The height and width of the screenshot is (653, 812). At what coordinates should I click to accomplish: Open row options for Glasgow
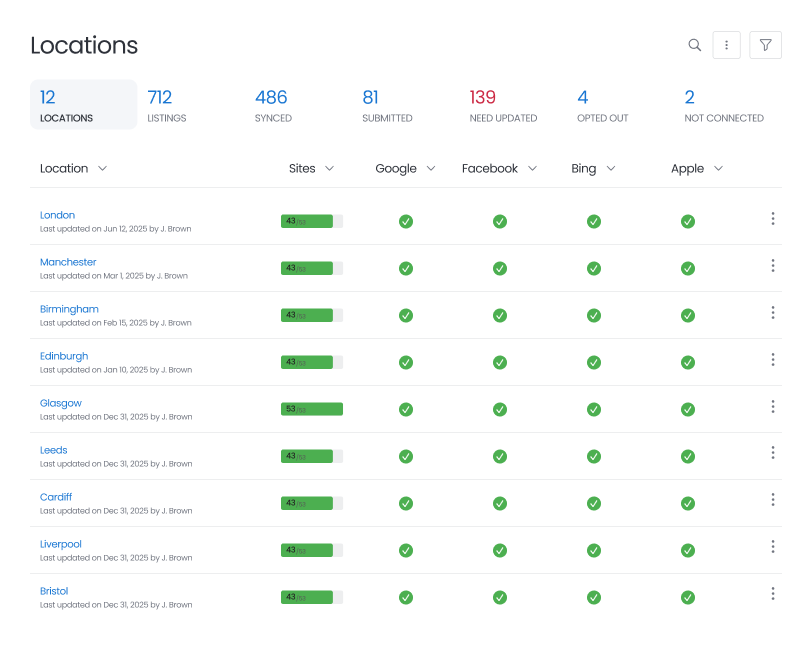click(773, 407)
